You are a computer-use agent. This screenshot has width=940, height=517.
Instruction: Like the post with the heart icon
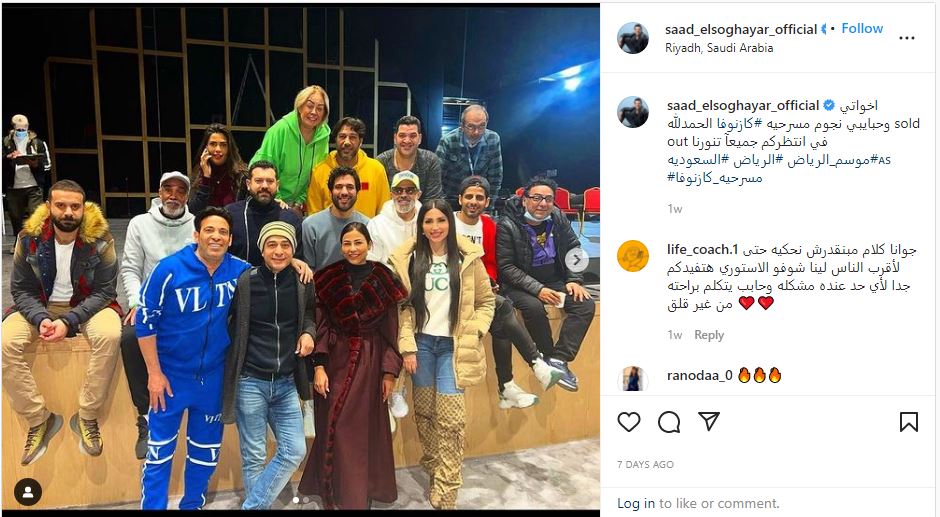[x=628, y=422]
